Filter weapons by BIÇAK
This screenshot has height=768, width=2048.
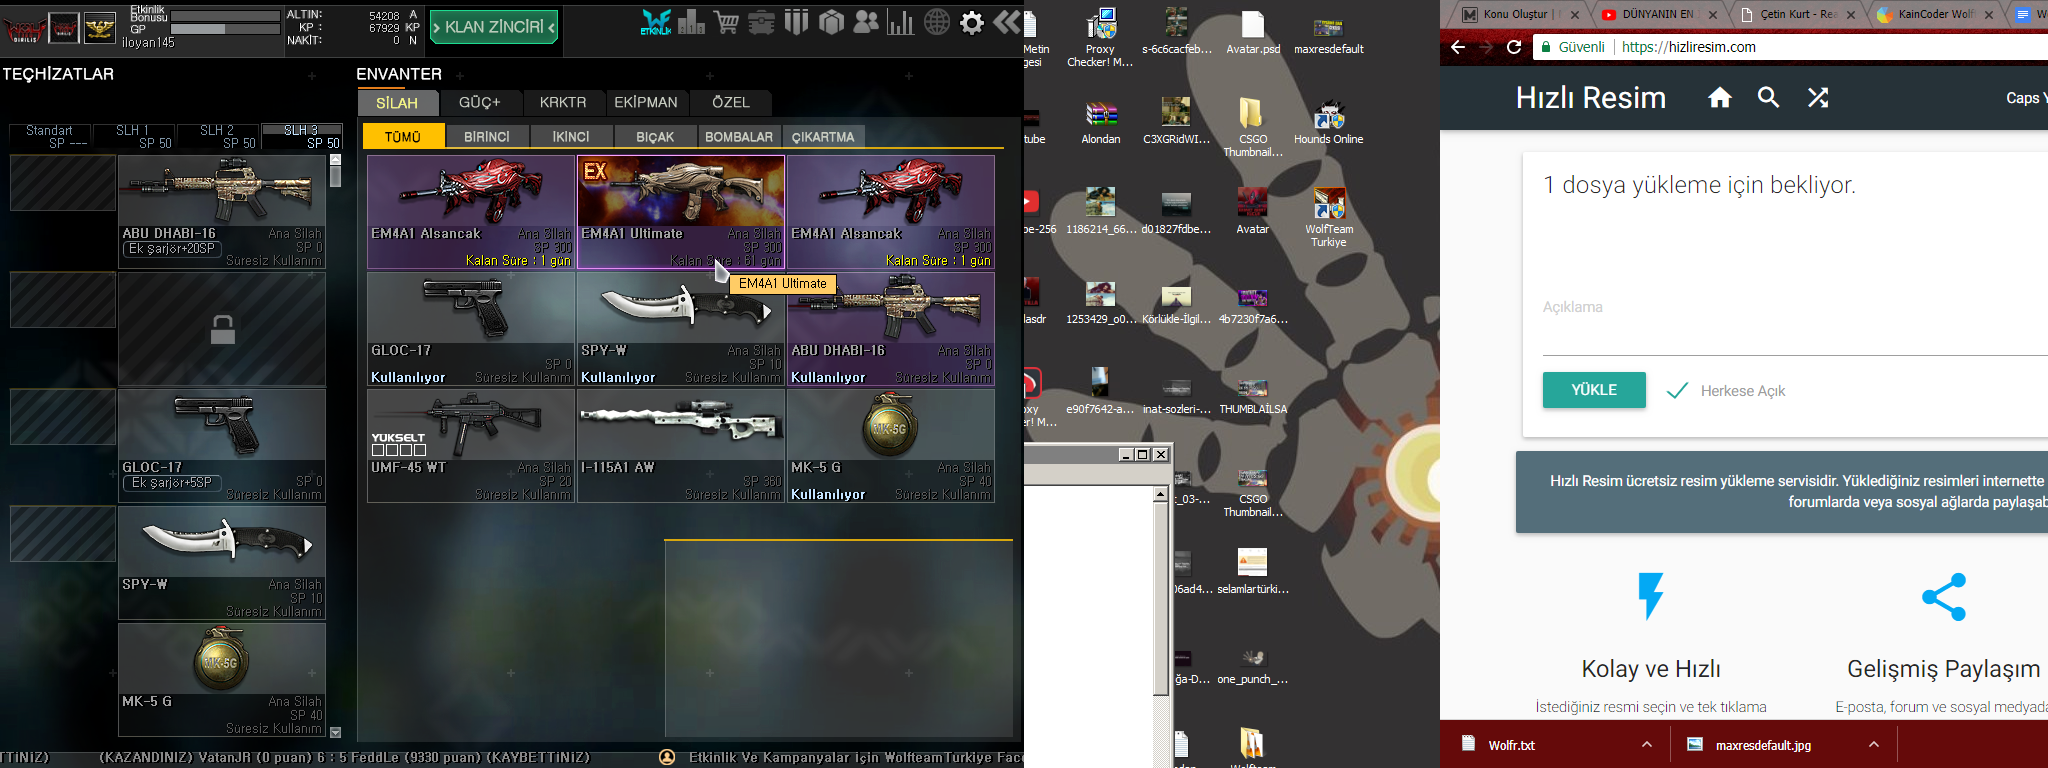click(x=655, y=137)
